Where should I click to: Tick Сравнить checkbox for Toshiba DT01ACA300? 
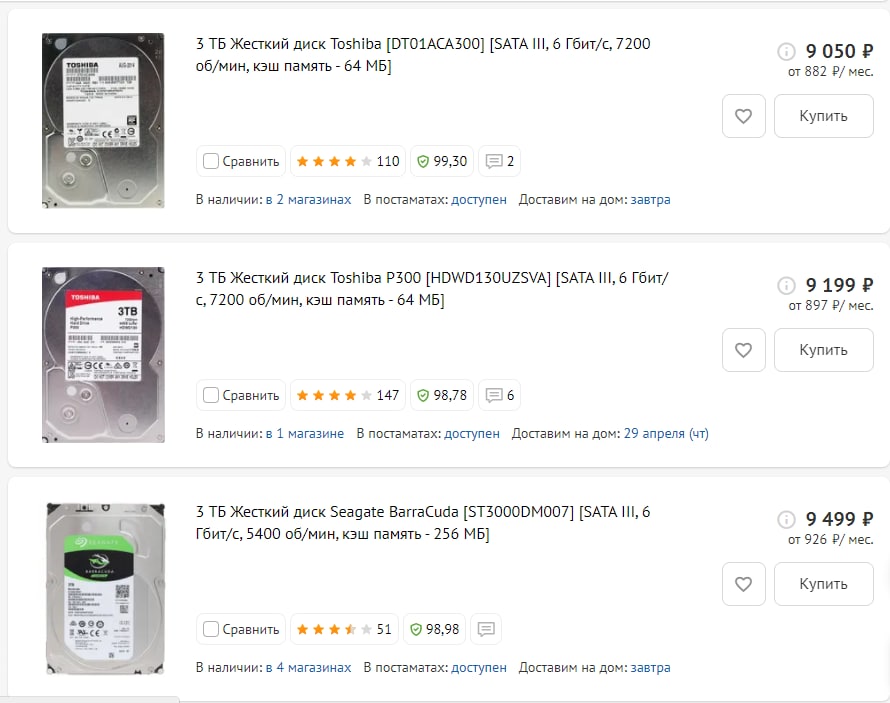(211, 161)
